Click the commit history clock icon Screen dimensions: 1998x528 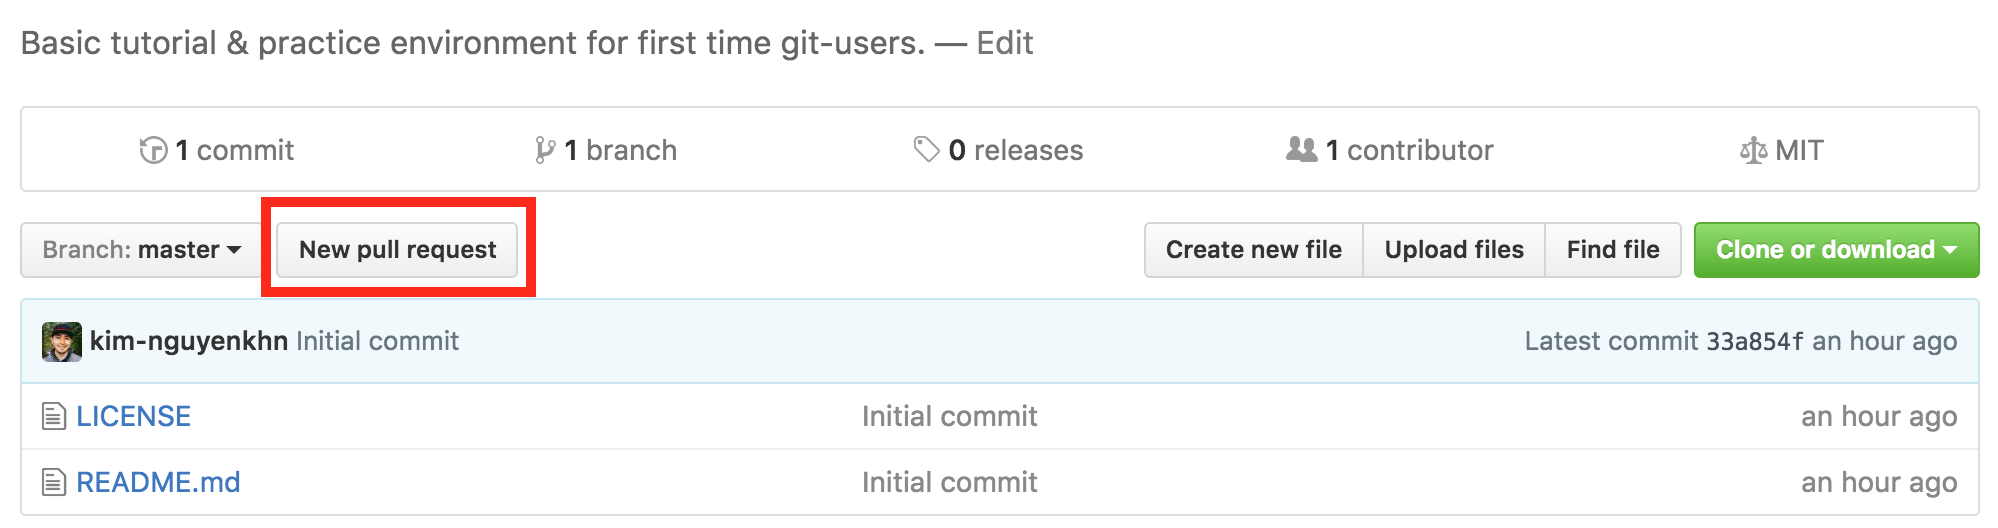point(153,150)
